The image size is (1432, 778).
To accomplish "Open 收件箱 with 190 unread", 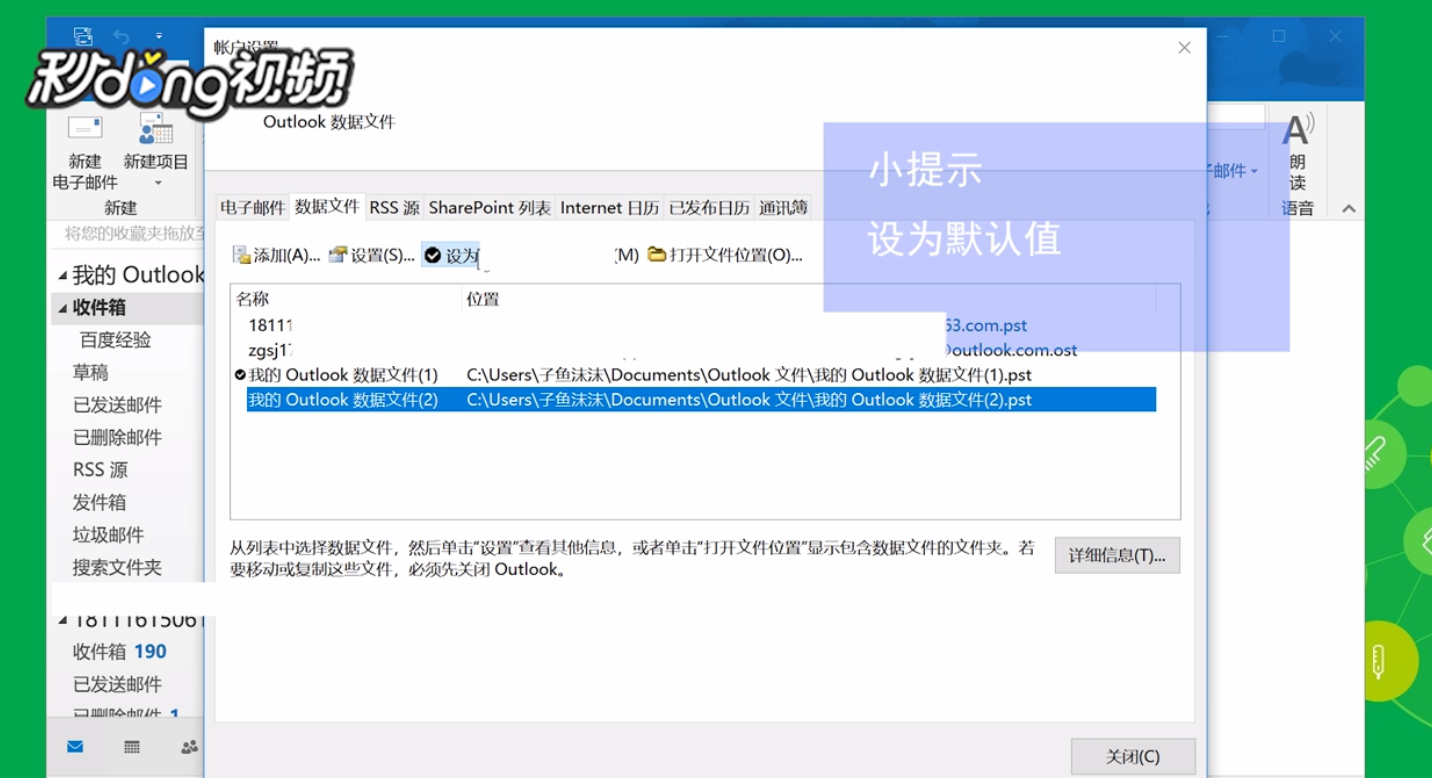I will (x=119, y=652).
